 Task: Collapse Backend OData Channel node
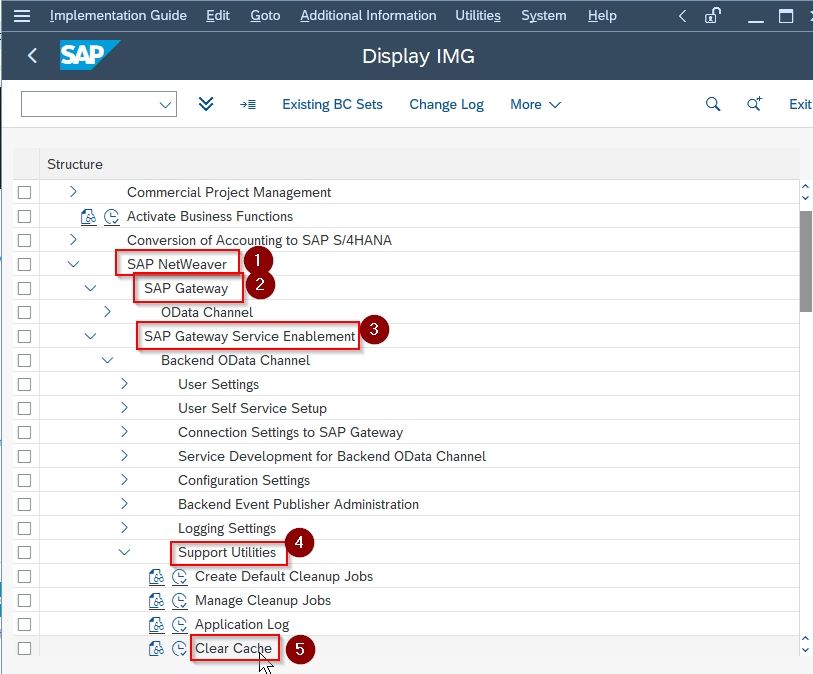click(x=107, y=360)
